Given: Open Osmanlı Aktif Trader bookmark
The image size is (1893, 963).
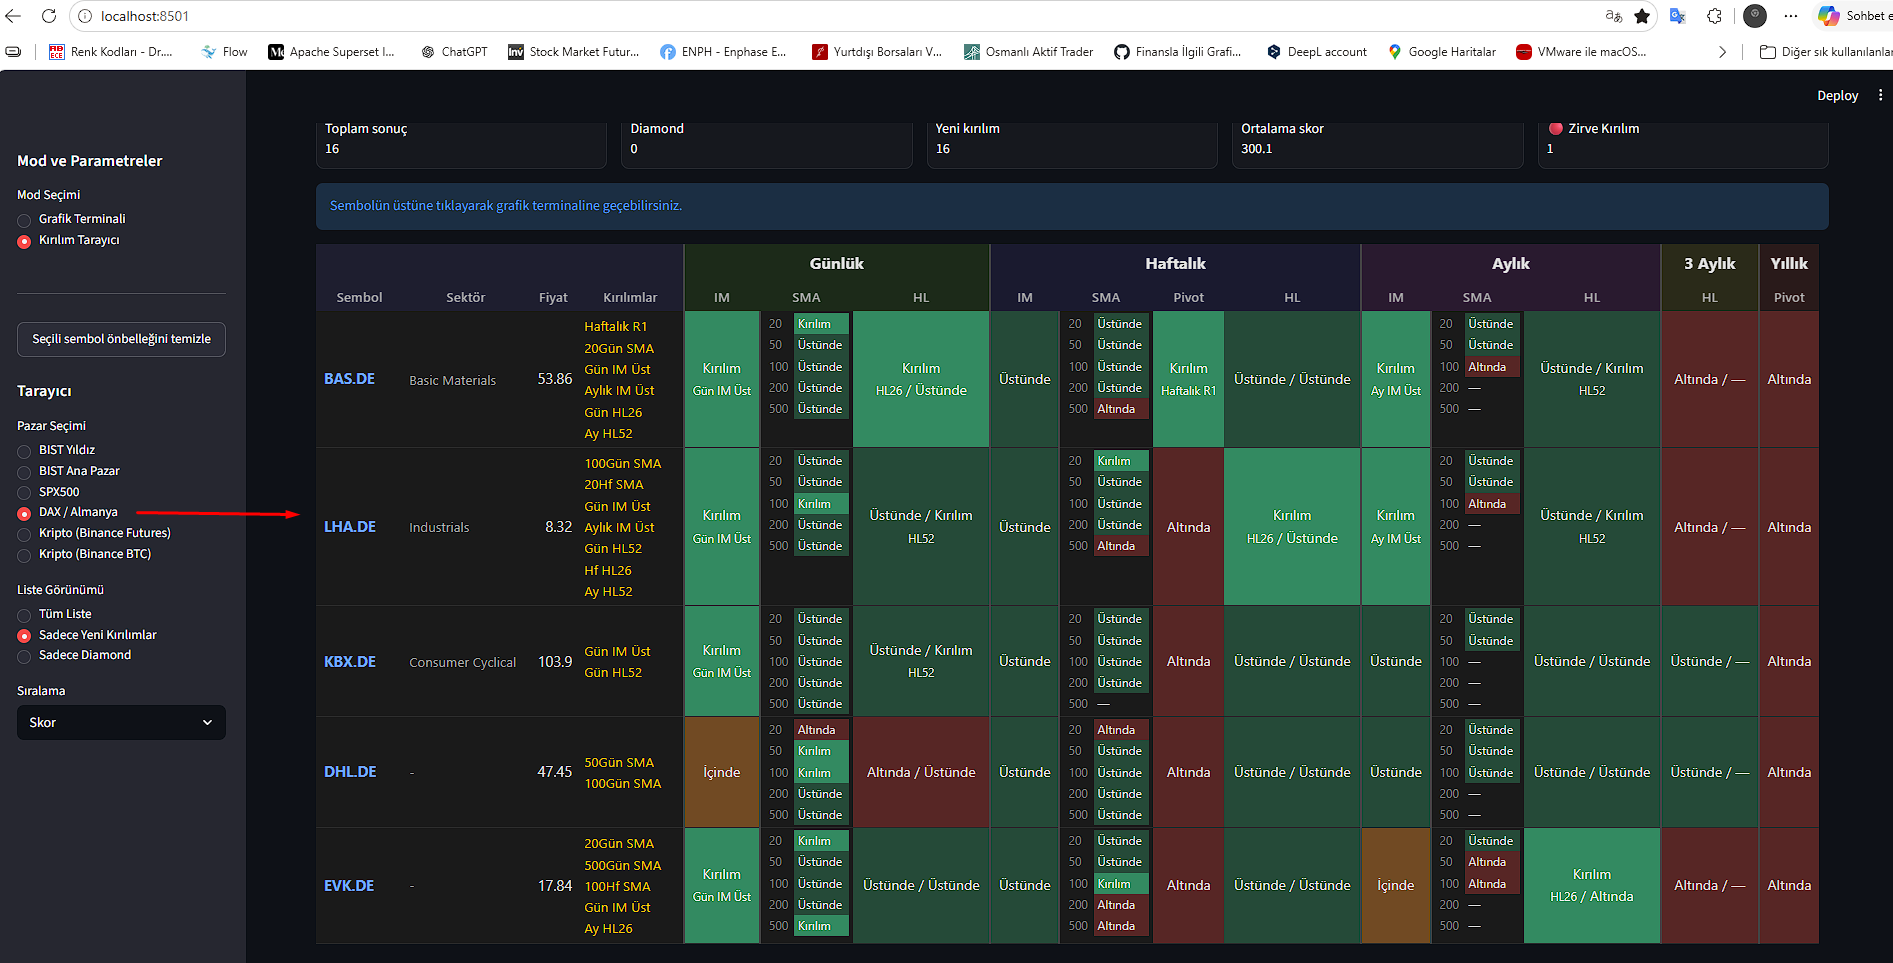Looking at the screenshot, I should (1028, 52).
